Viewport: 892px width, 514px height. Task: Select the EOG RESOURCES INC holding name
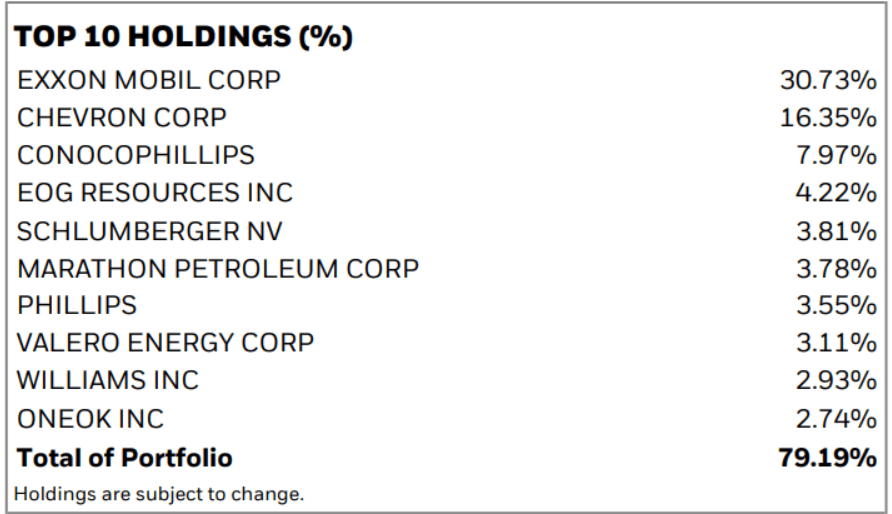click(155, 193)
